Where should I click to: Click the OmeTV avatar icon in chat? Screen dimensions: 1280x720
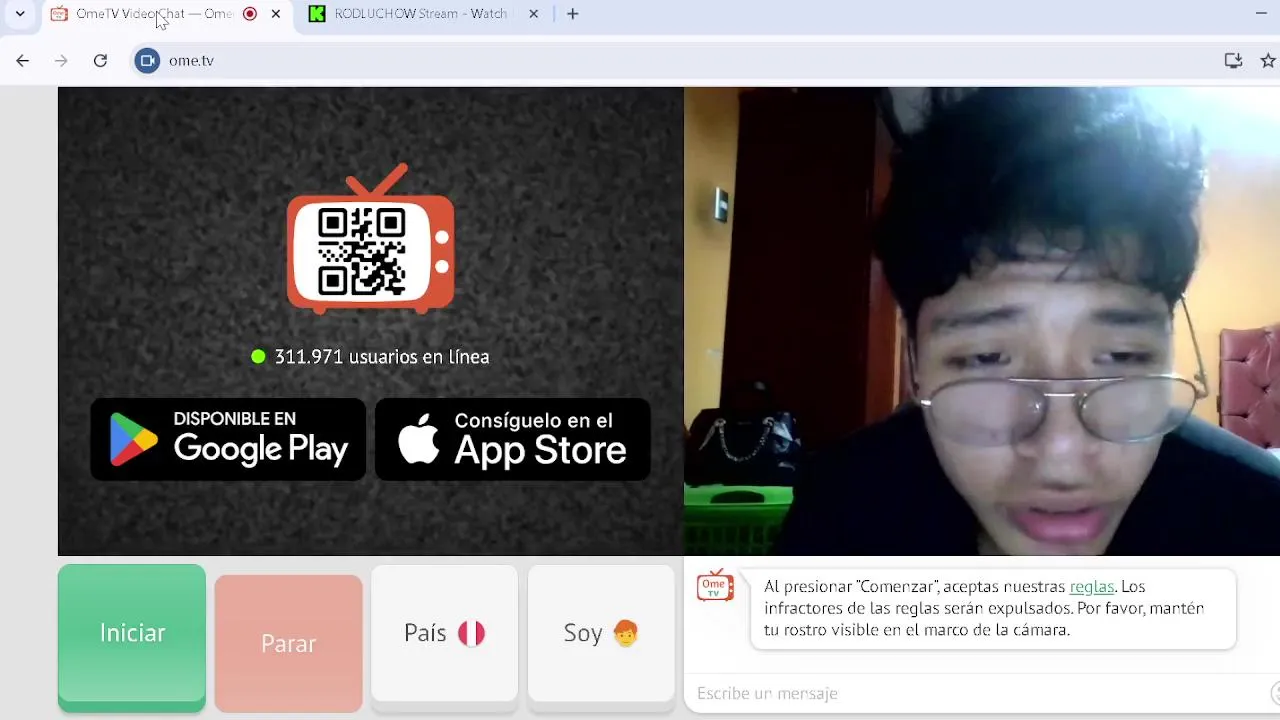point(714,587)
